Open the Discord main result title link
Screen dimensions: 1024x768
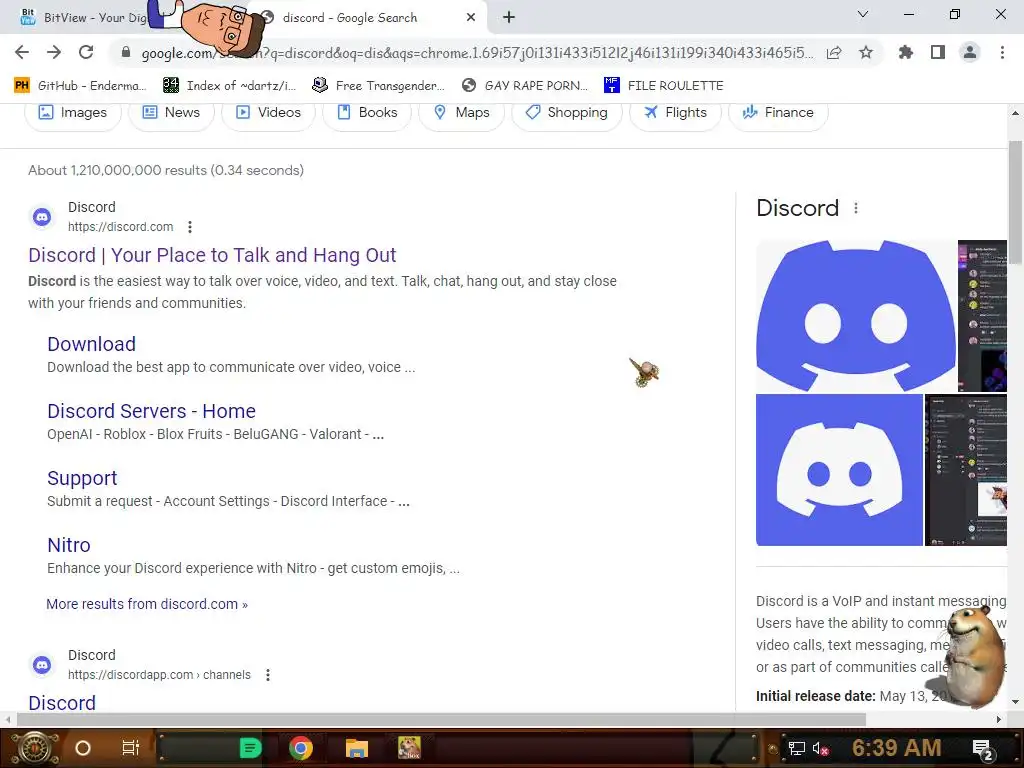212,255
